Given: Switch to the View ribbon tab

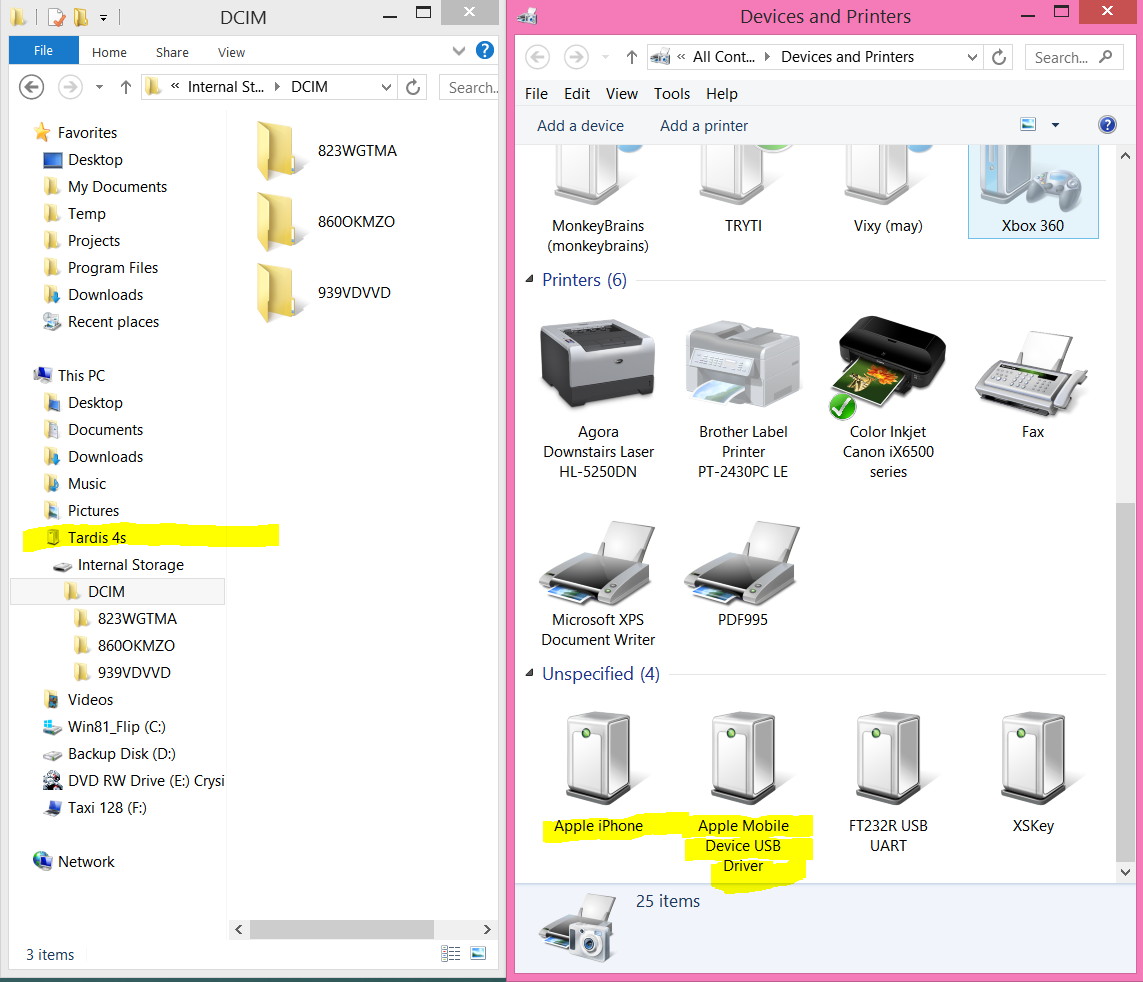Looking at the screenshot, I should tap(231, 52).
